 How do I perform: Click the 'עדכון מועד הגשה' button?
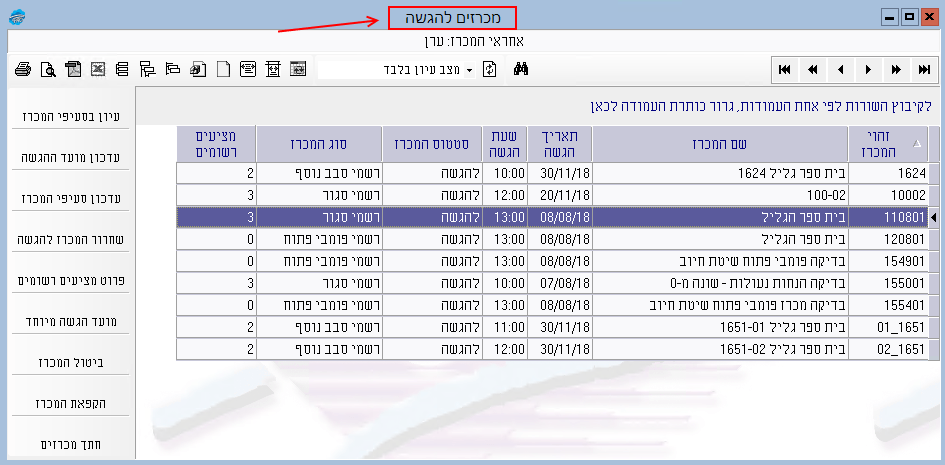tap(70, 158)
